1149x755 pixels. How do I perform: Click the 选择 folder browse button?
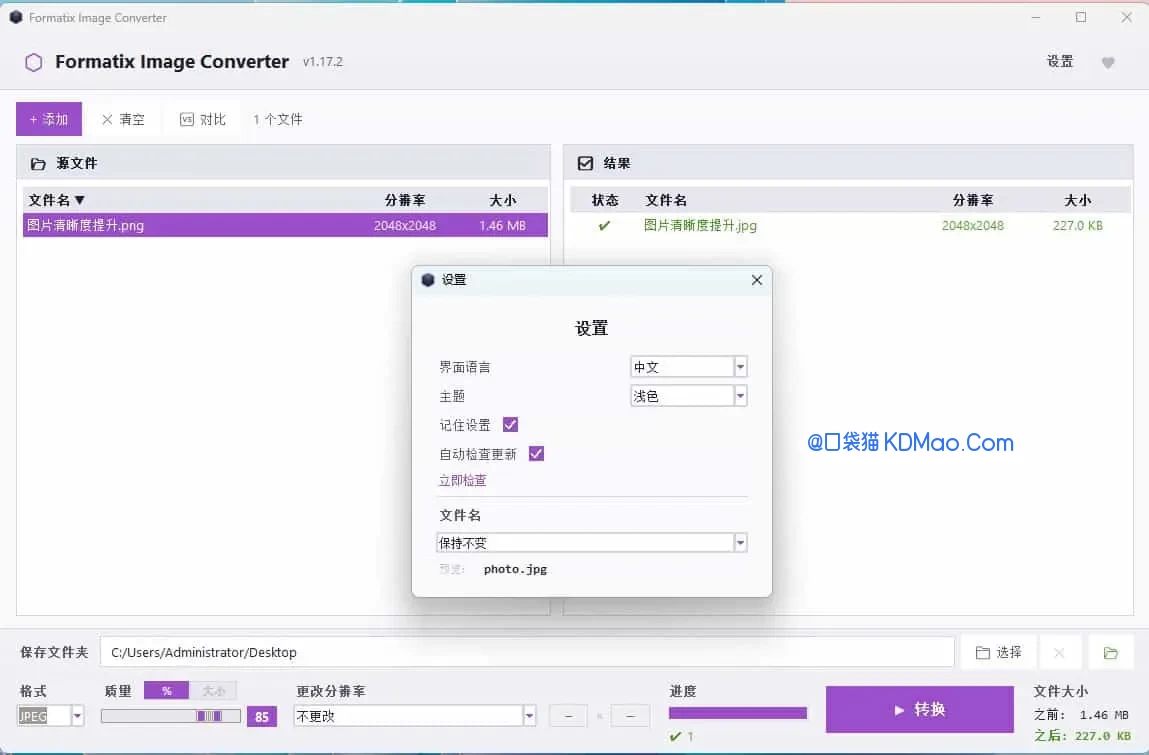[x=998, y=652]
